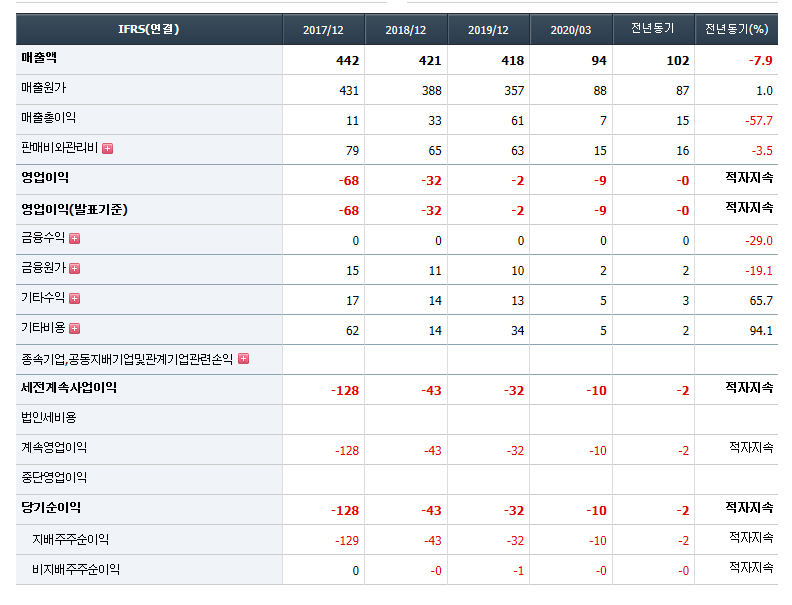
Task: Select the 영업이익 row label
Action: (x=45, y=178)
